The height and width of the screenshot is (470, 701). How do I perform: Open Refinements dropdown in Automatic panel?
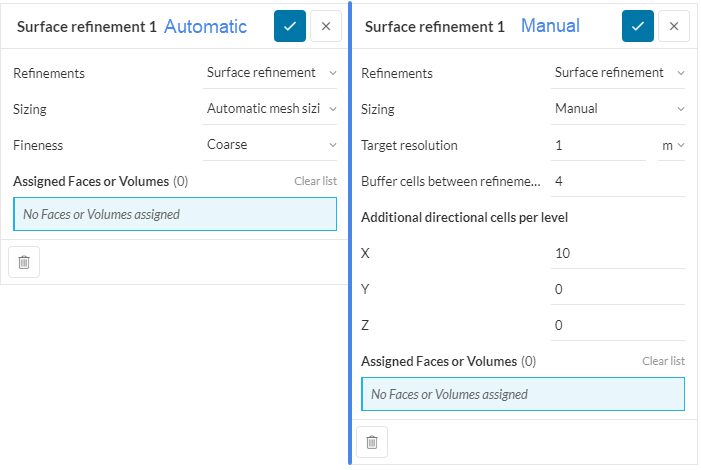click(x=271, y=73)
